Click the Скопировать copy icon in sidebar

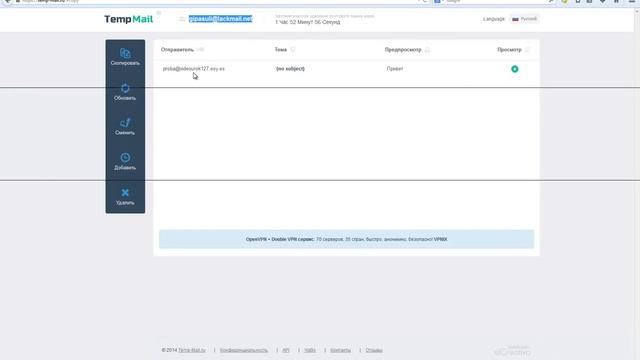125,53
